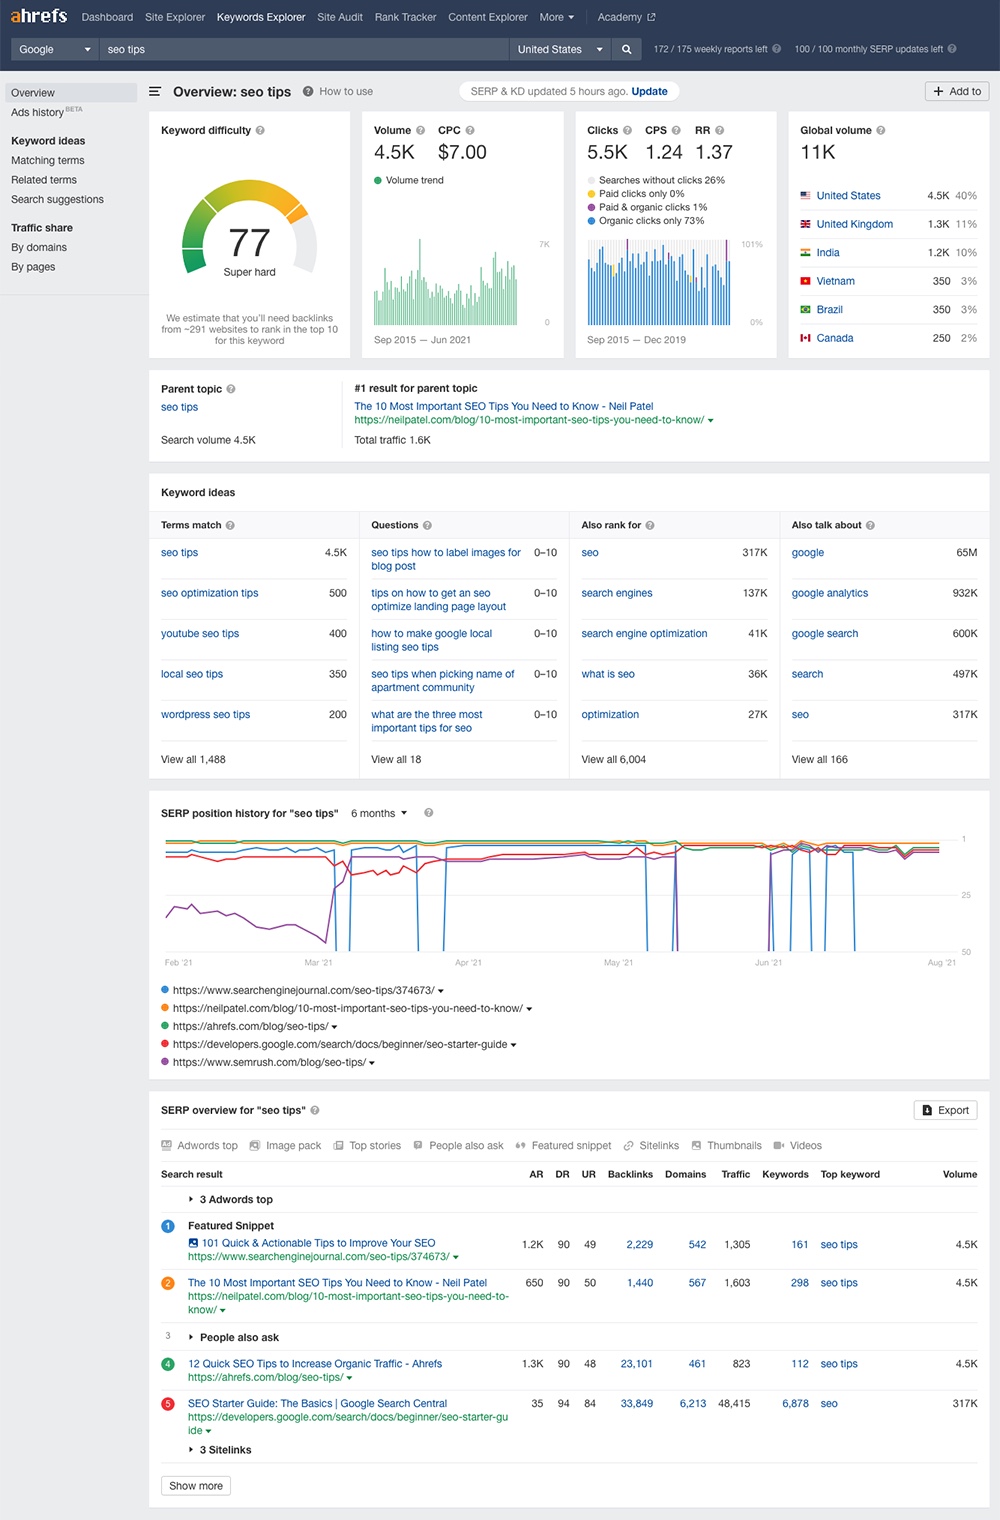The width and height of the screenshot is (1000, 1520).
Task: Toggle the Top stories filter
Action: pyautogui.click(x=367, y=1146)
